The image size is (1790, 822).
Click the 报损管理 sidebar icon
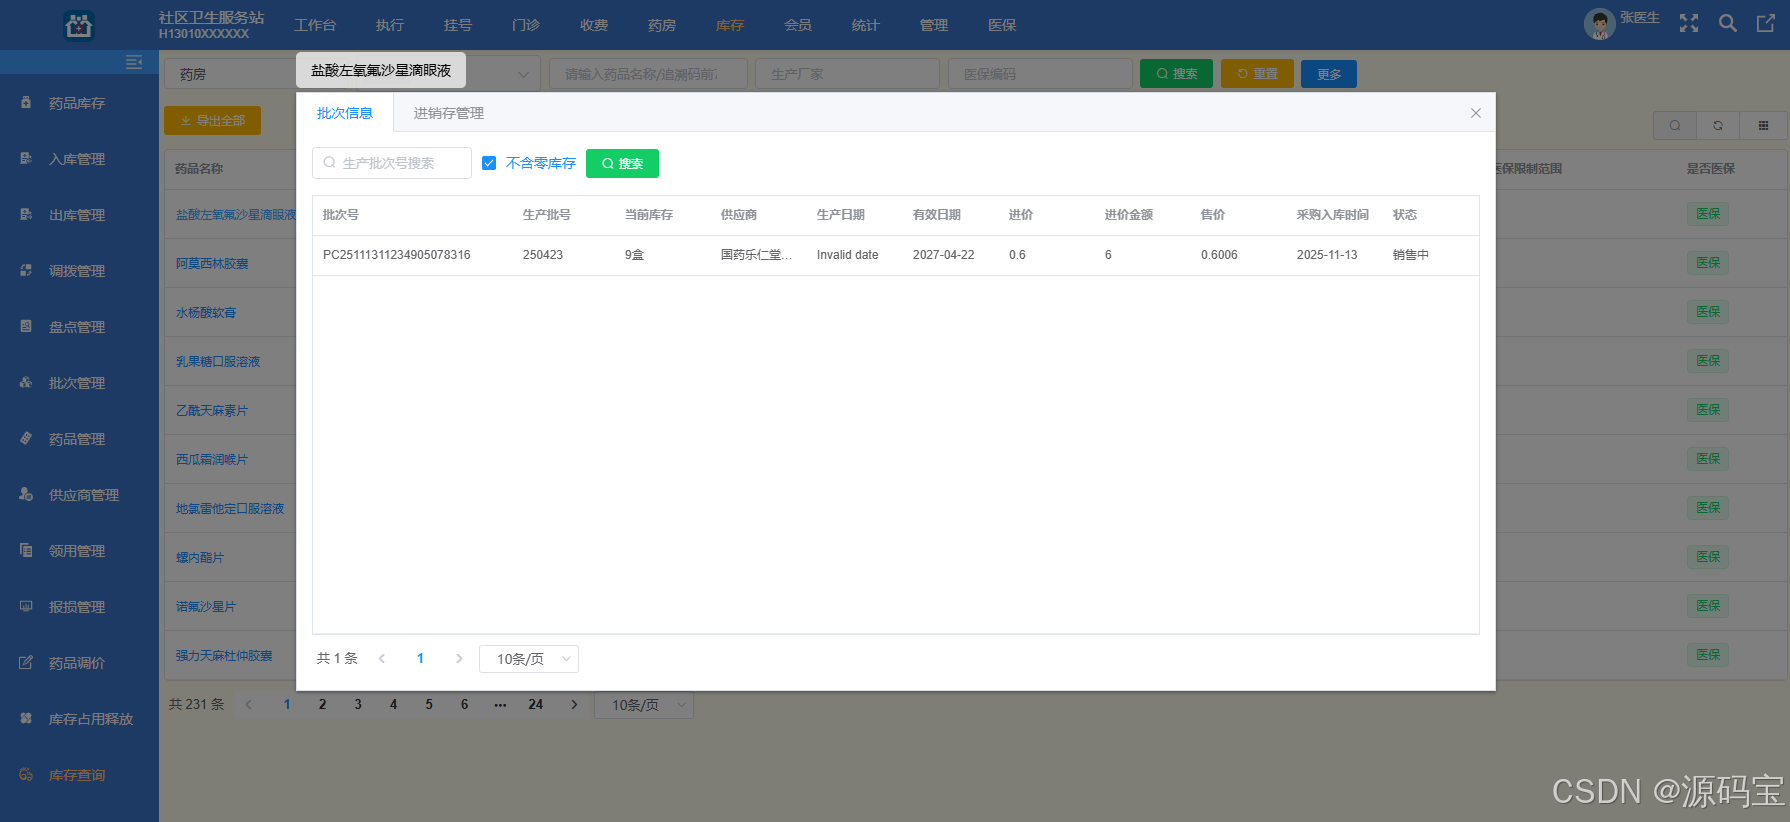tap(26, 606)
